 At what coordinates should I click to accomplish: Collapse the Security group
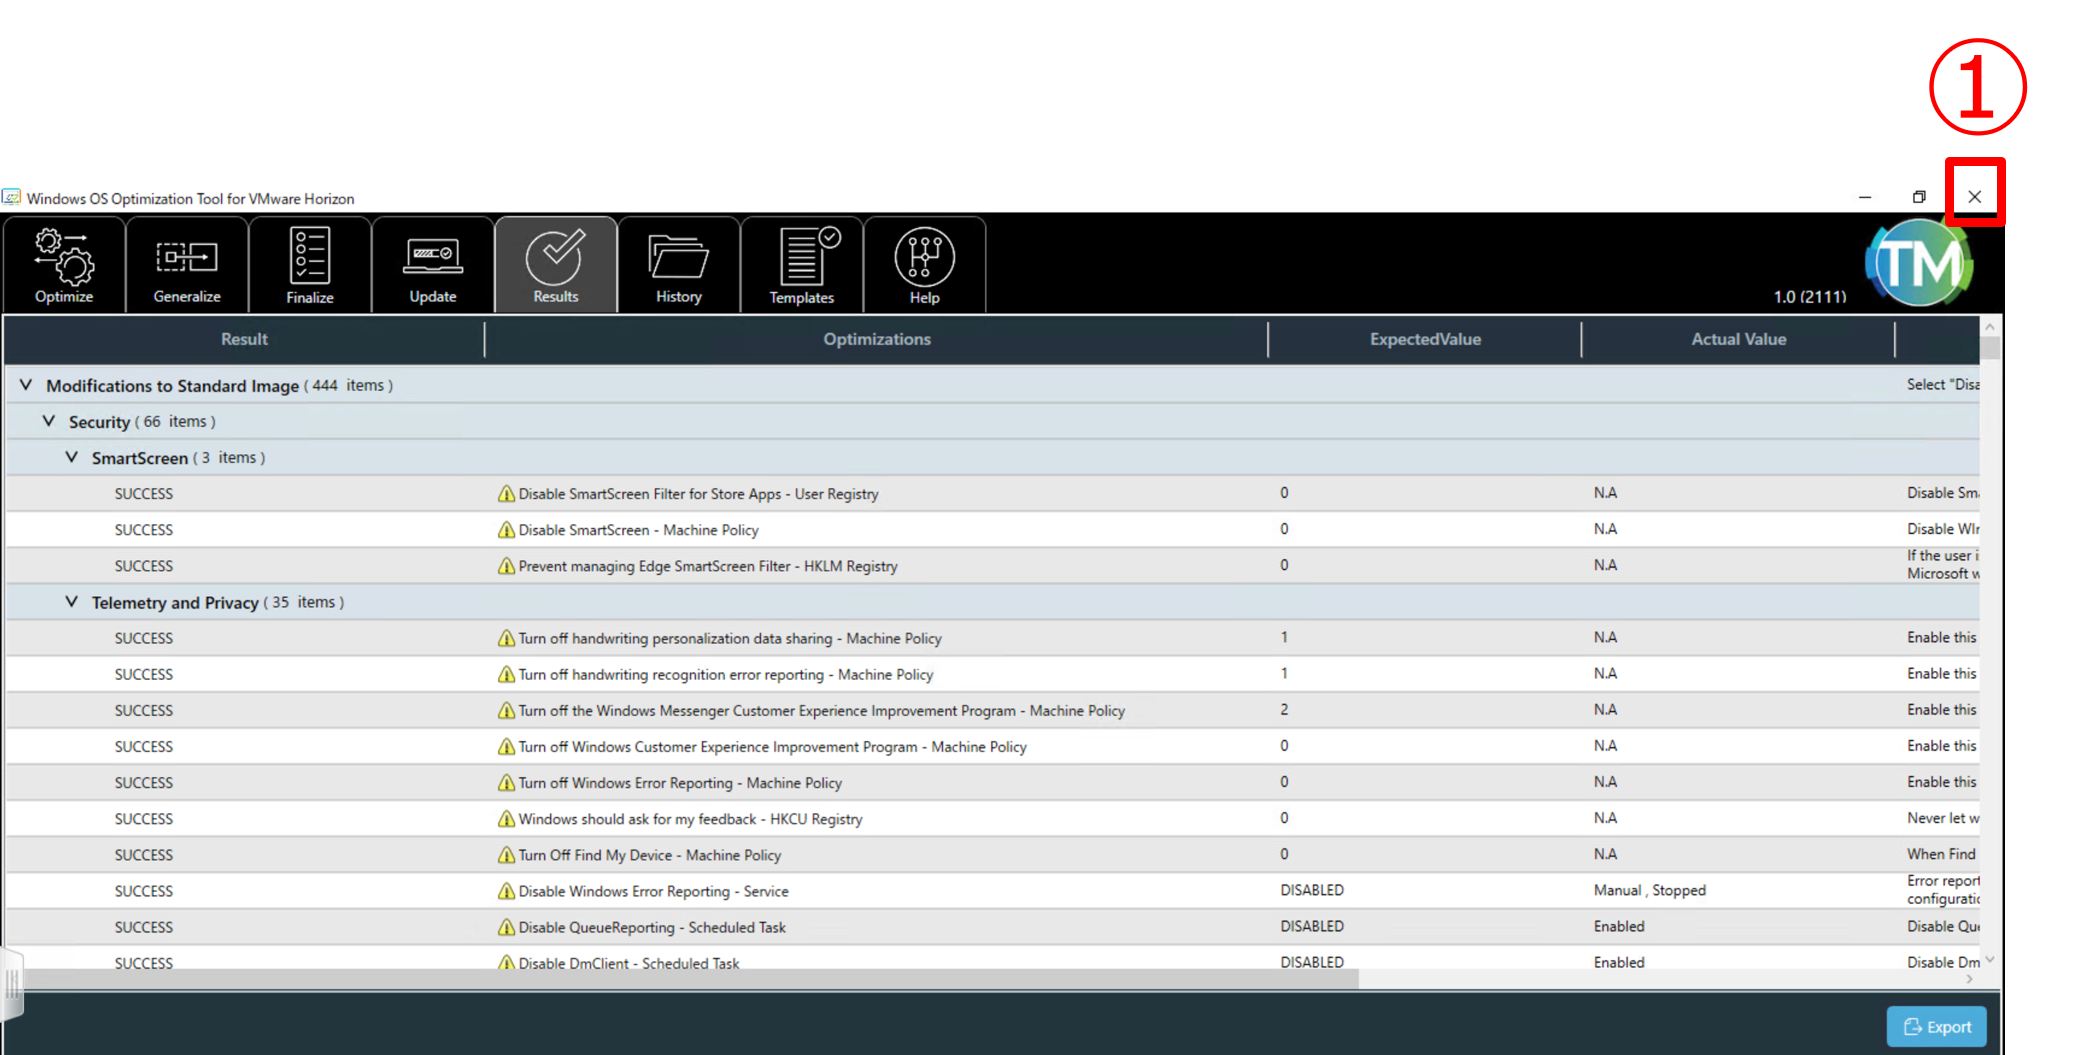[x=48, y=421]
